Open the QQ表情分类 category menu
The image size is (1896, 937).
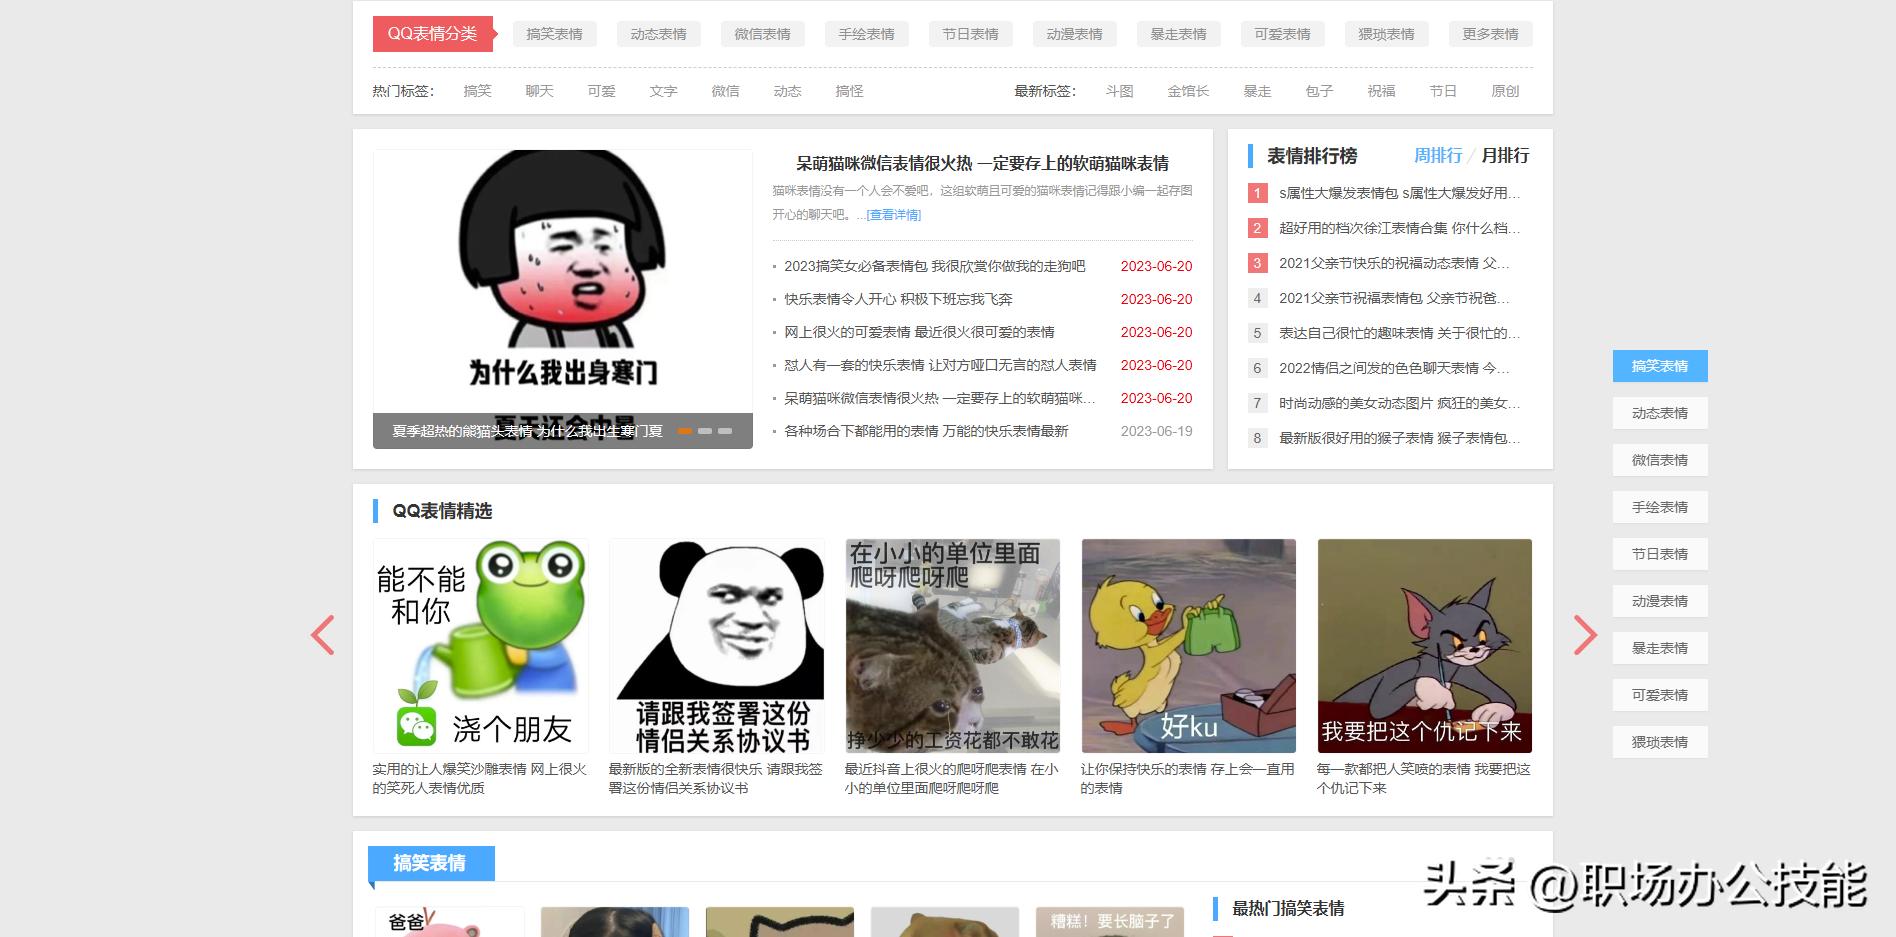tap(433, 33)
